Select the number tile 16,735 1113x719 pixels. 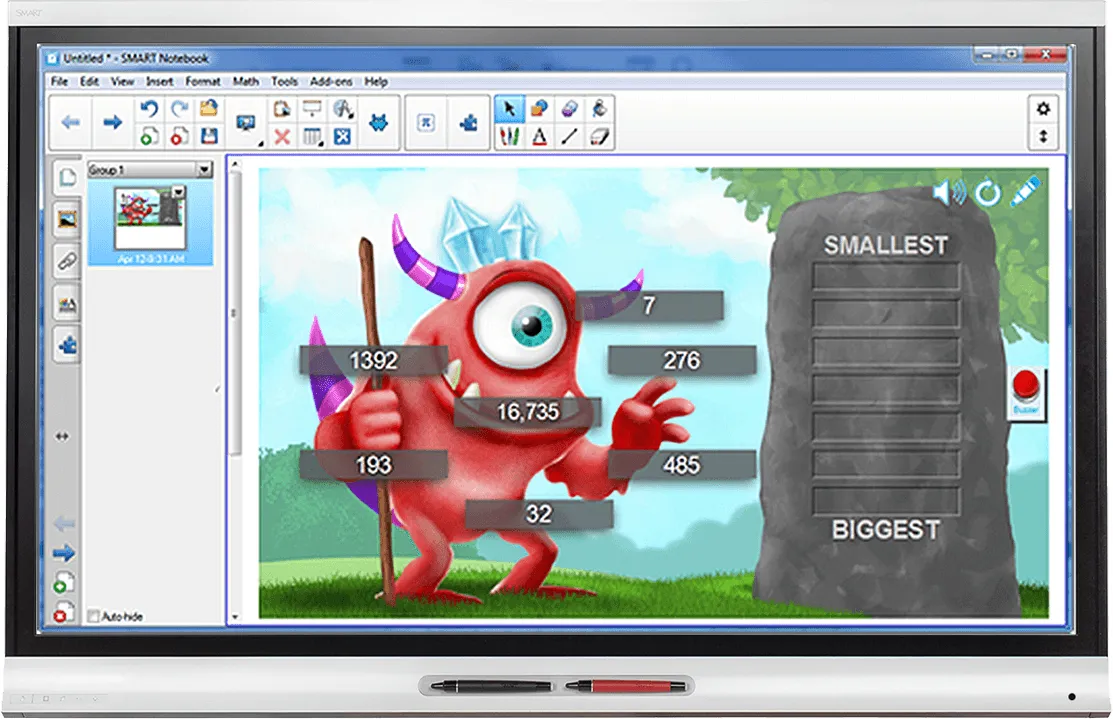(x=527, y=412)
